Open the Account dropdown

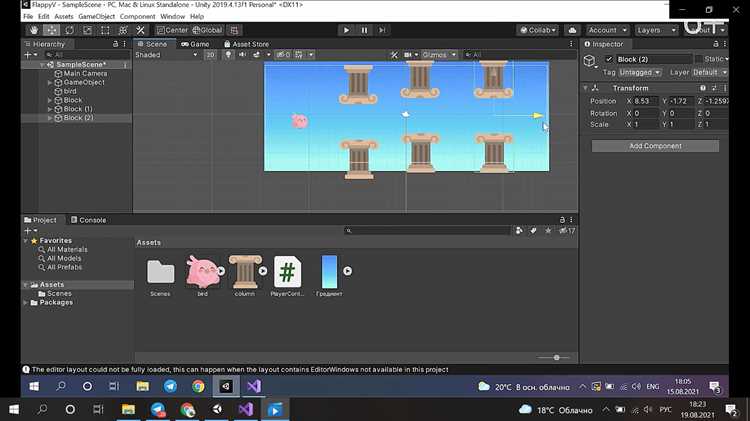coord(607,30)
